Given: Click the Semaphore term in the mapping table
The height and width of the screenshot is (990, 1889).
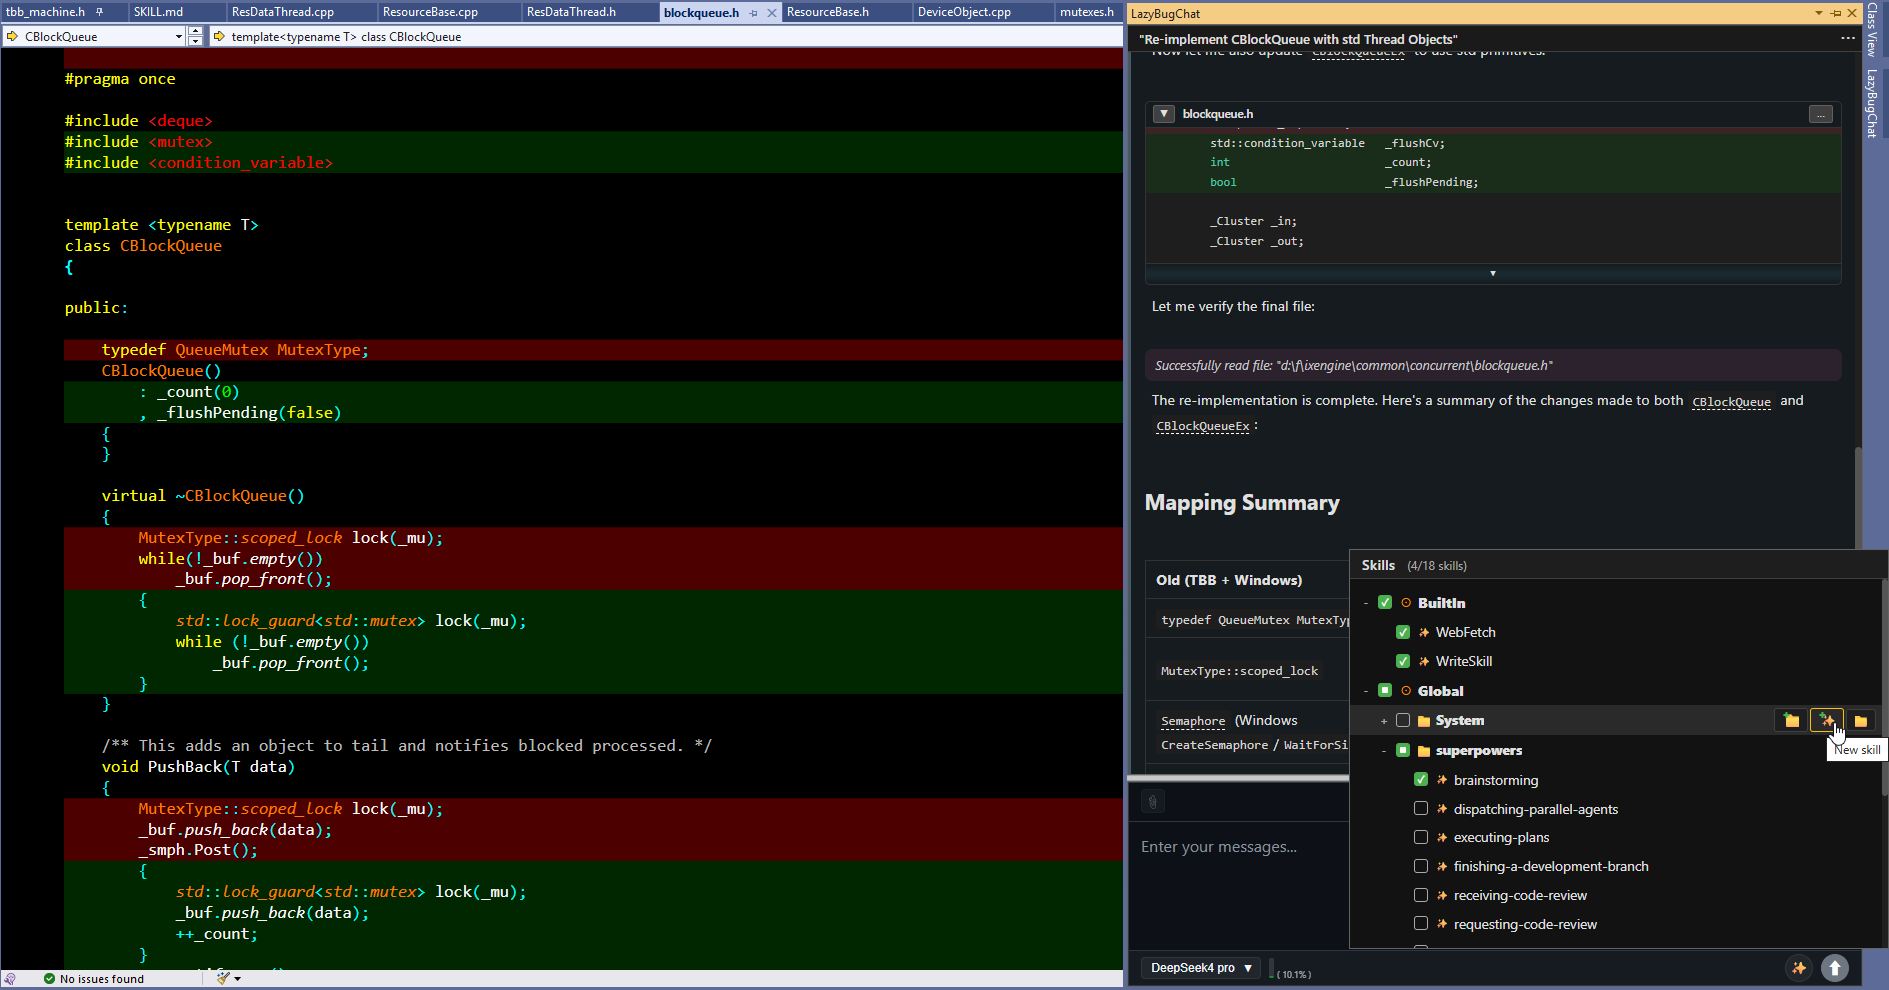Looking at the screenshot, I should pos(1193,721).
